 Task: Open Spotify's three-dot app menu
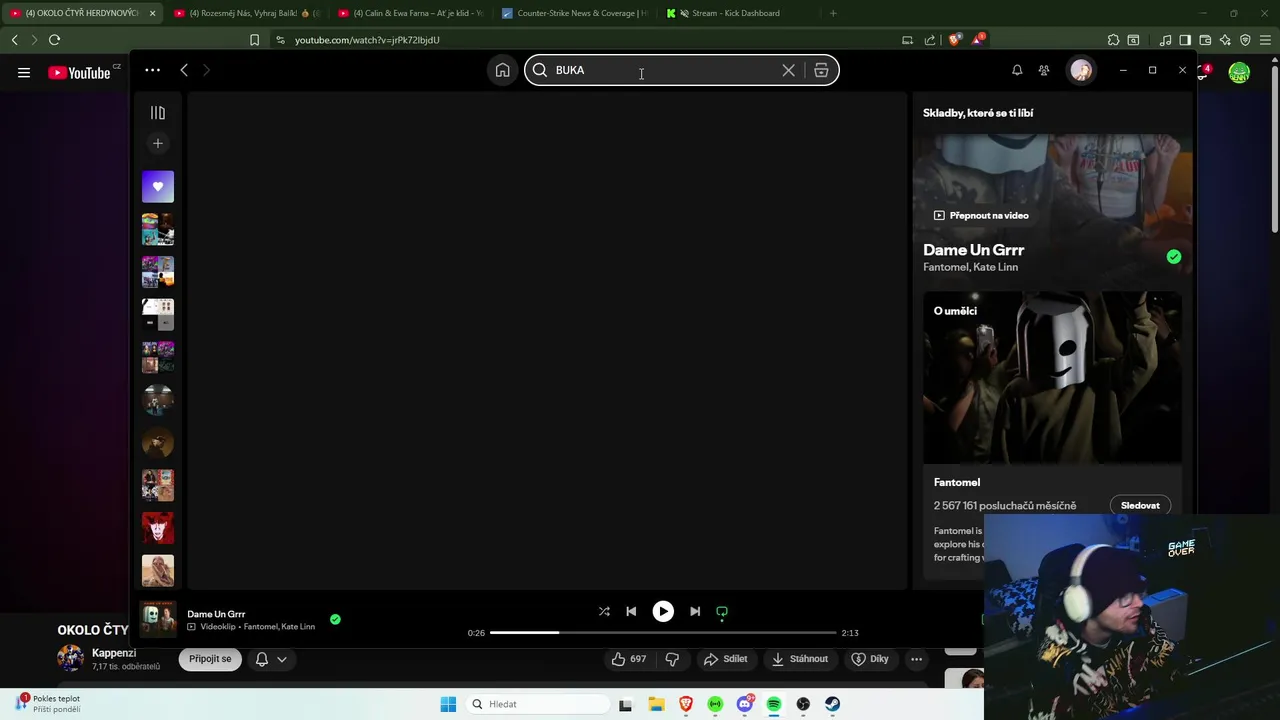point(152,70)
